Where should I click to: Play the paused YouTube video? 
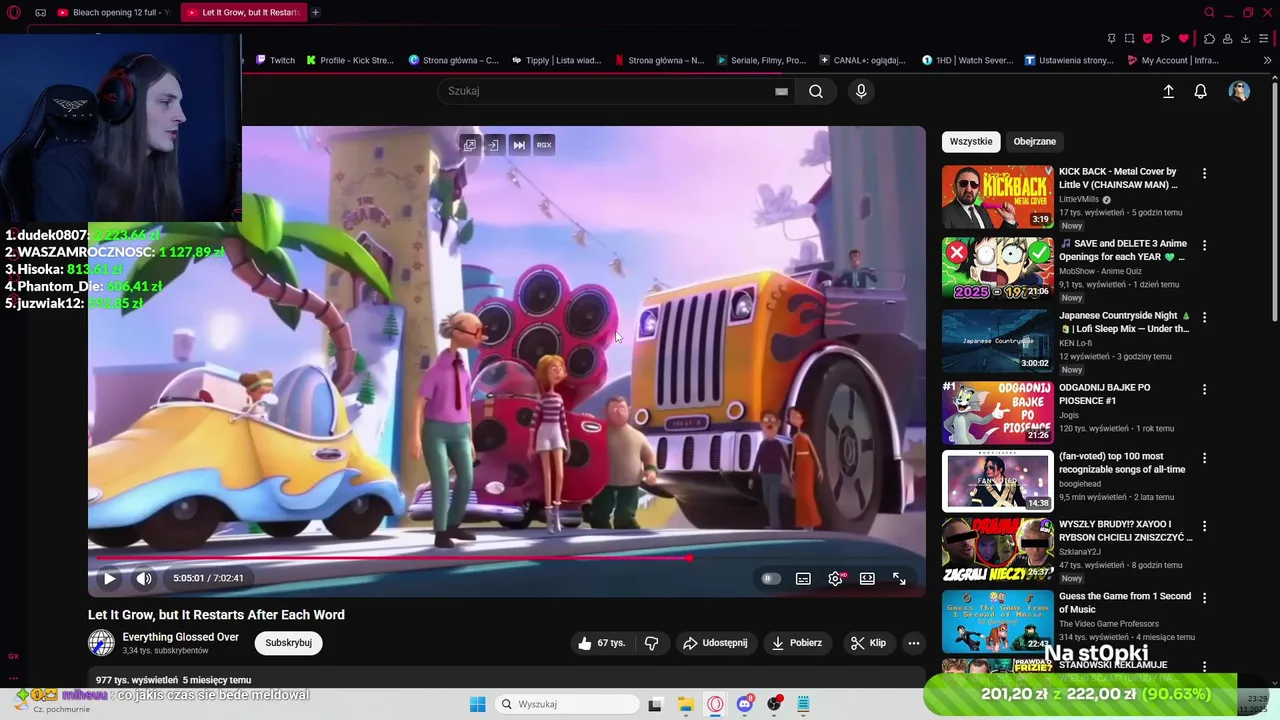110,578
